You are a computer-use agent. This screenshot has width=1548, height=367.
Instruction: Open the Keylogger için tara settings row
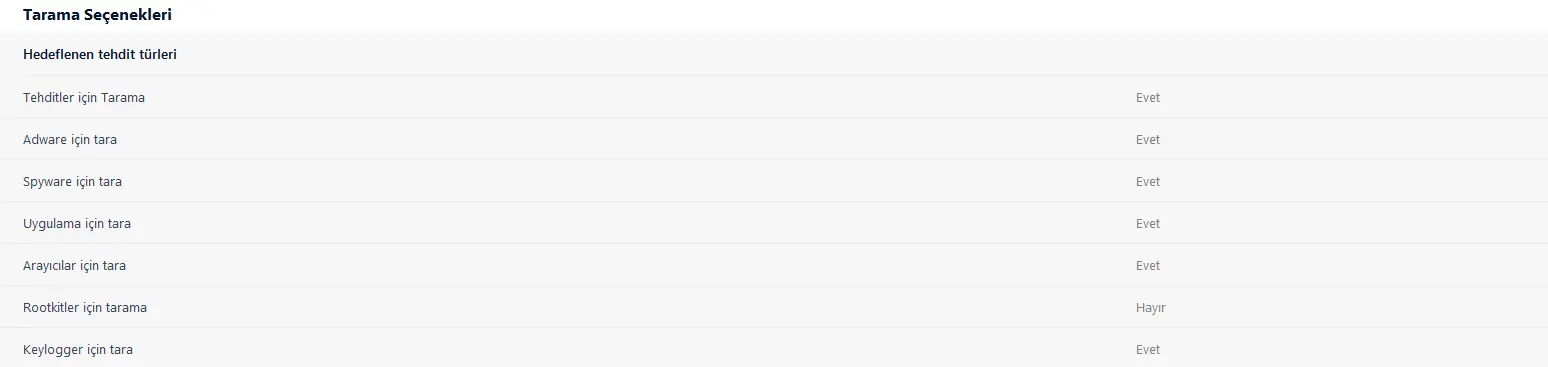pyautogui.click(x=774, y=348)
